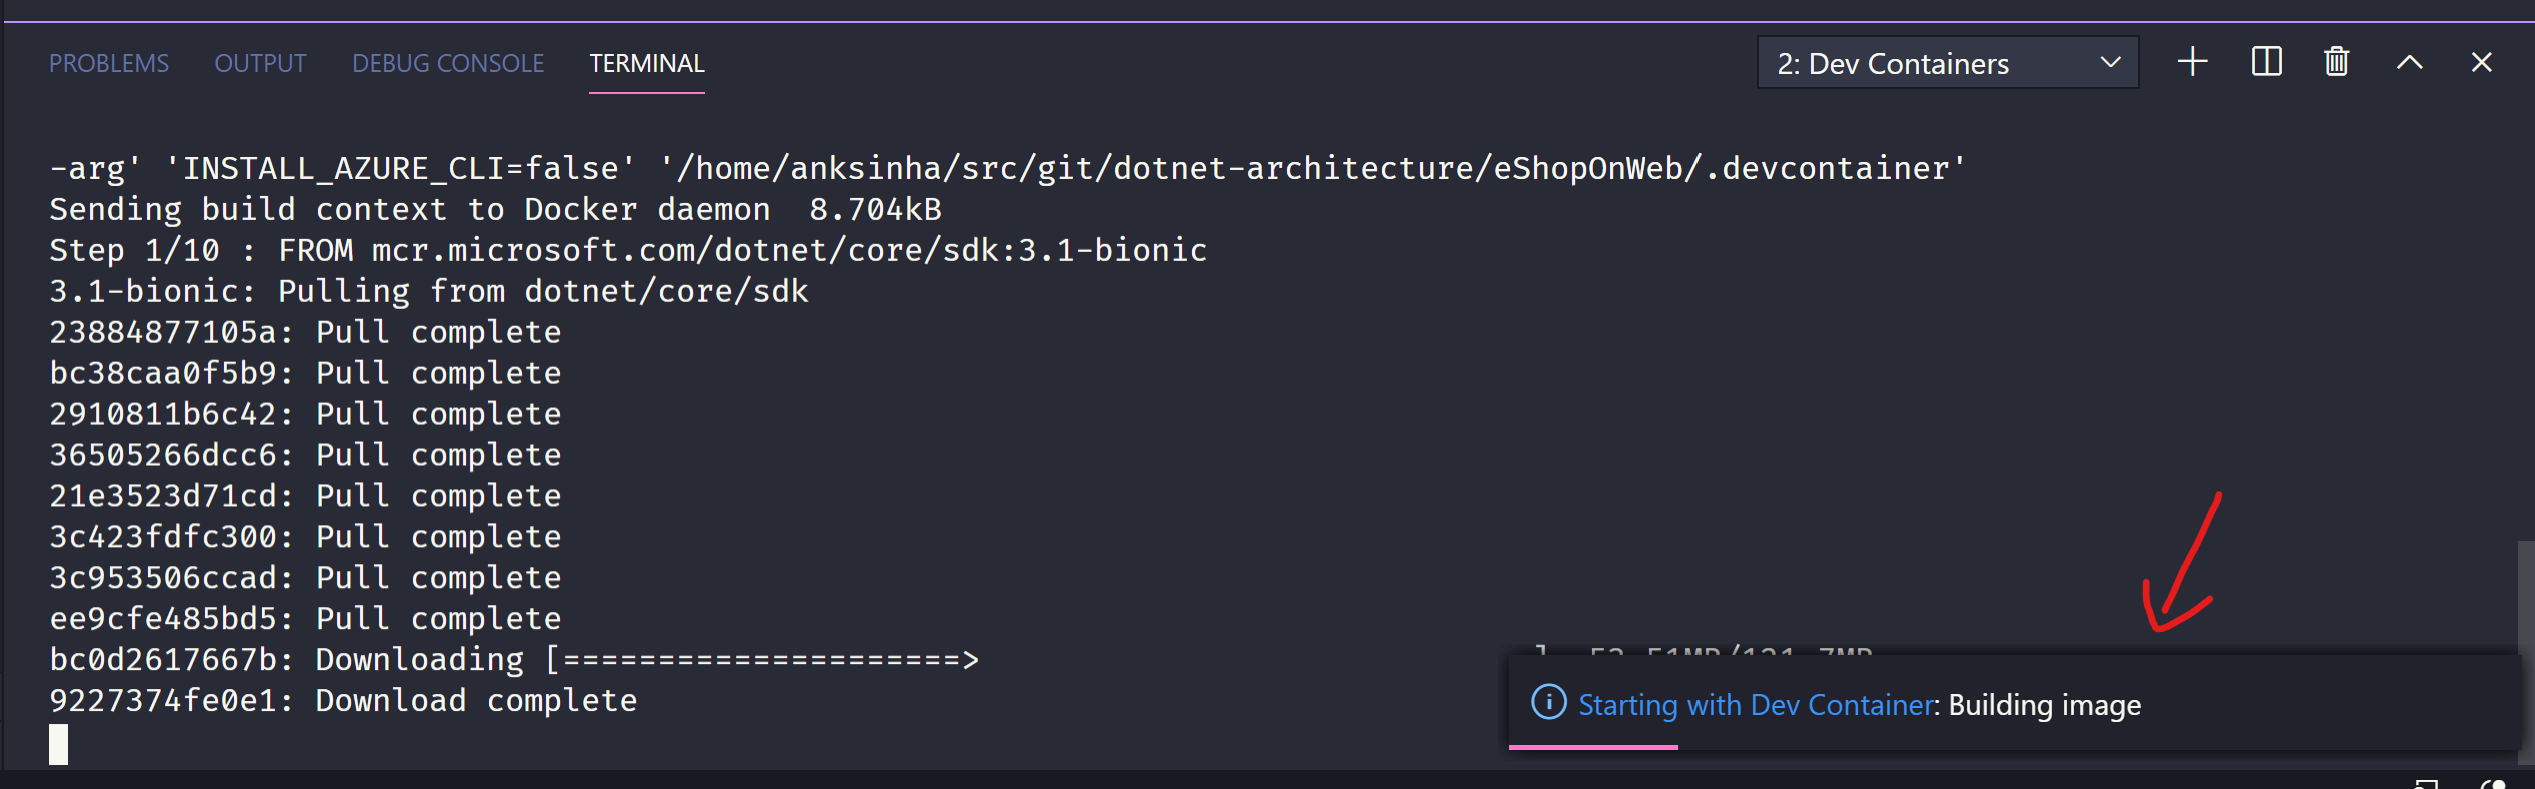Screen dimensions: 2535x789
Task: Click the chevron on the terminal dropdown
Action: [x=2111, y=62]
